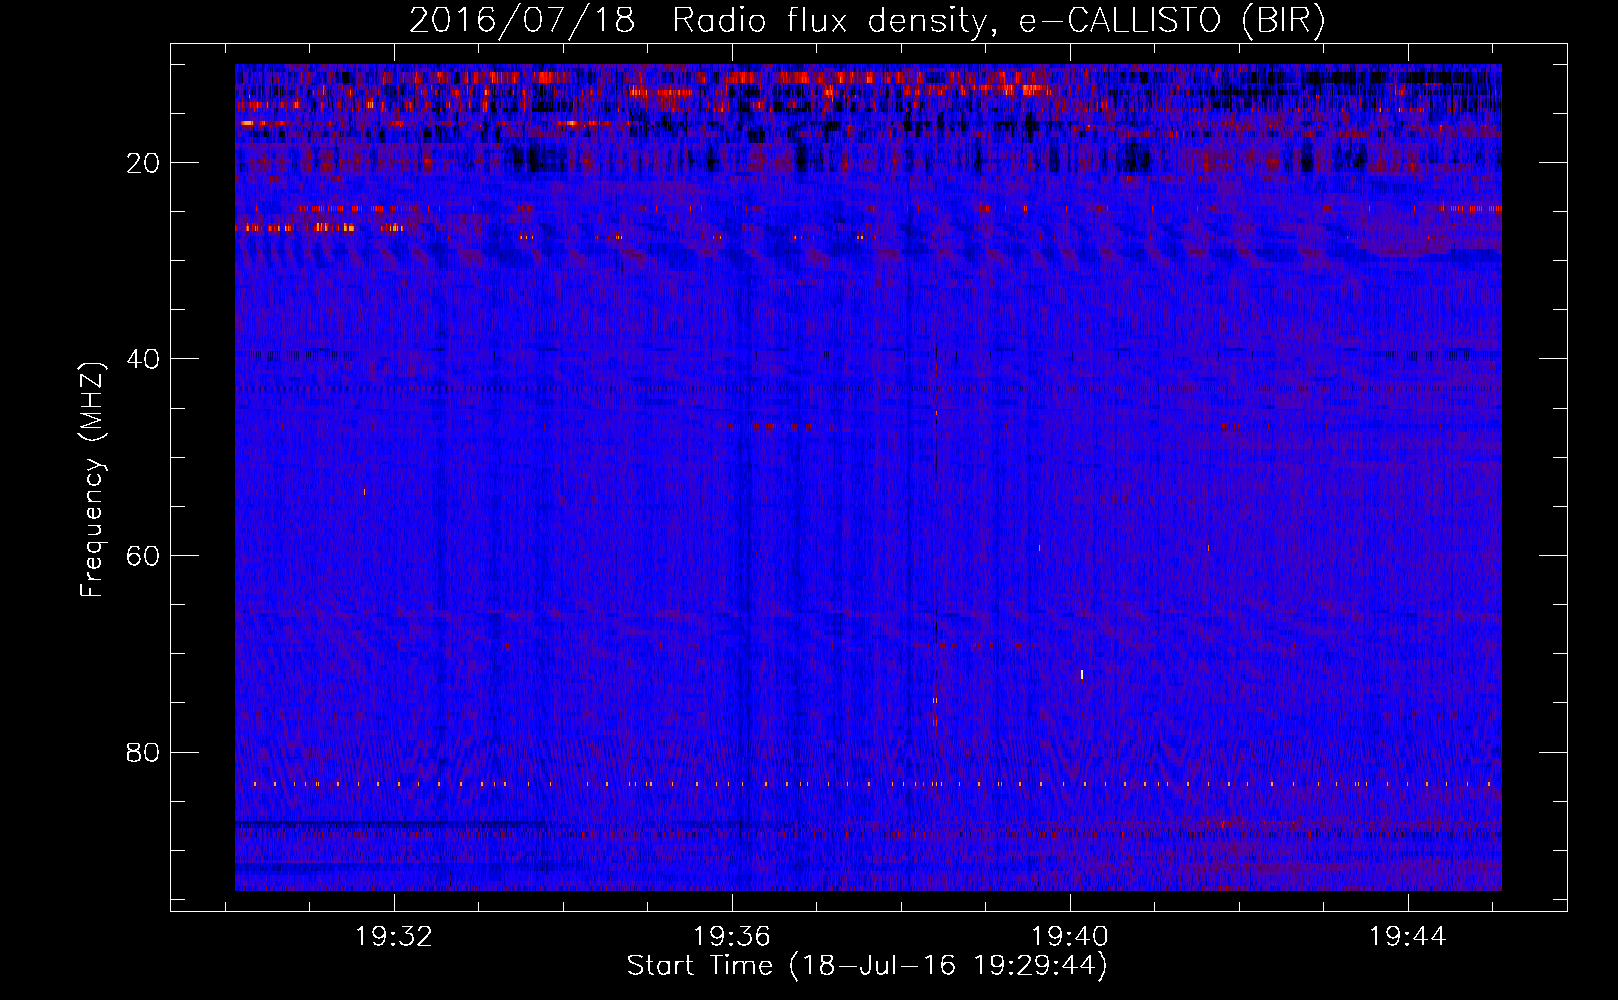
Task: Click the 19:36 time tick label
Action: pos(732,937)
